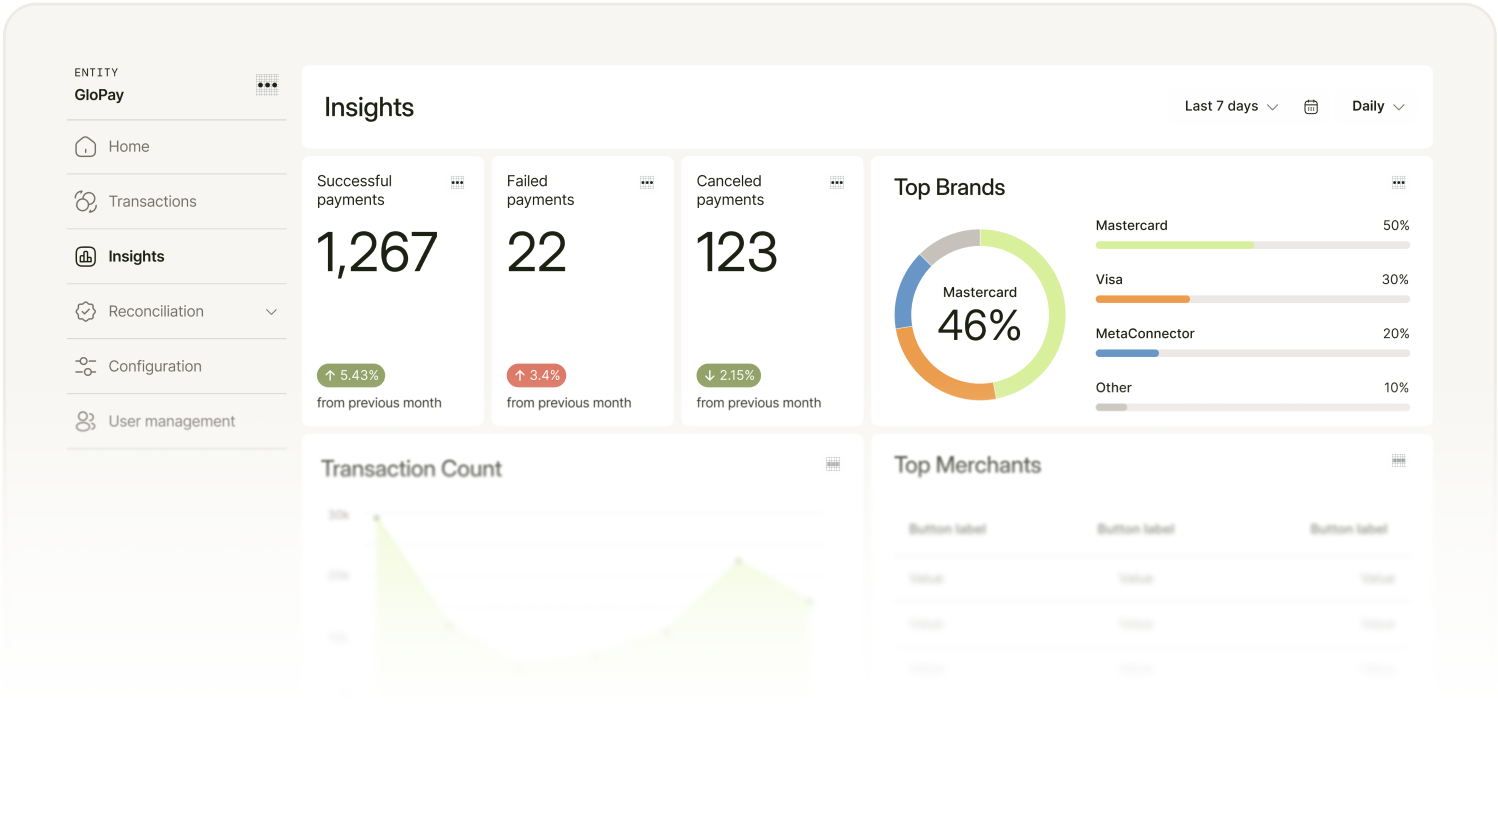Open Top Brands panel options menu
The image size is (1498, 819).
coord(1399,182)
